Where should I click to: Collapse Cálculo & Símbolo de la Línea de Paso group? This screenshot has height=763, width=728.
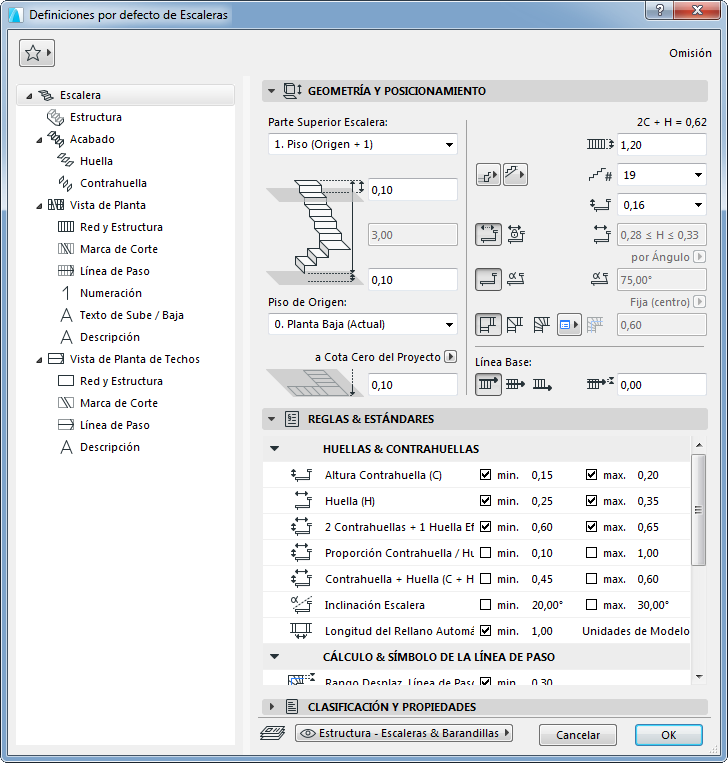tap(275, 657)
